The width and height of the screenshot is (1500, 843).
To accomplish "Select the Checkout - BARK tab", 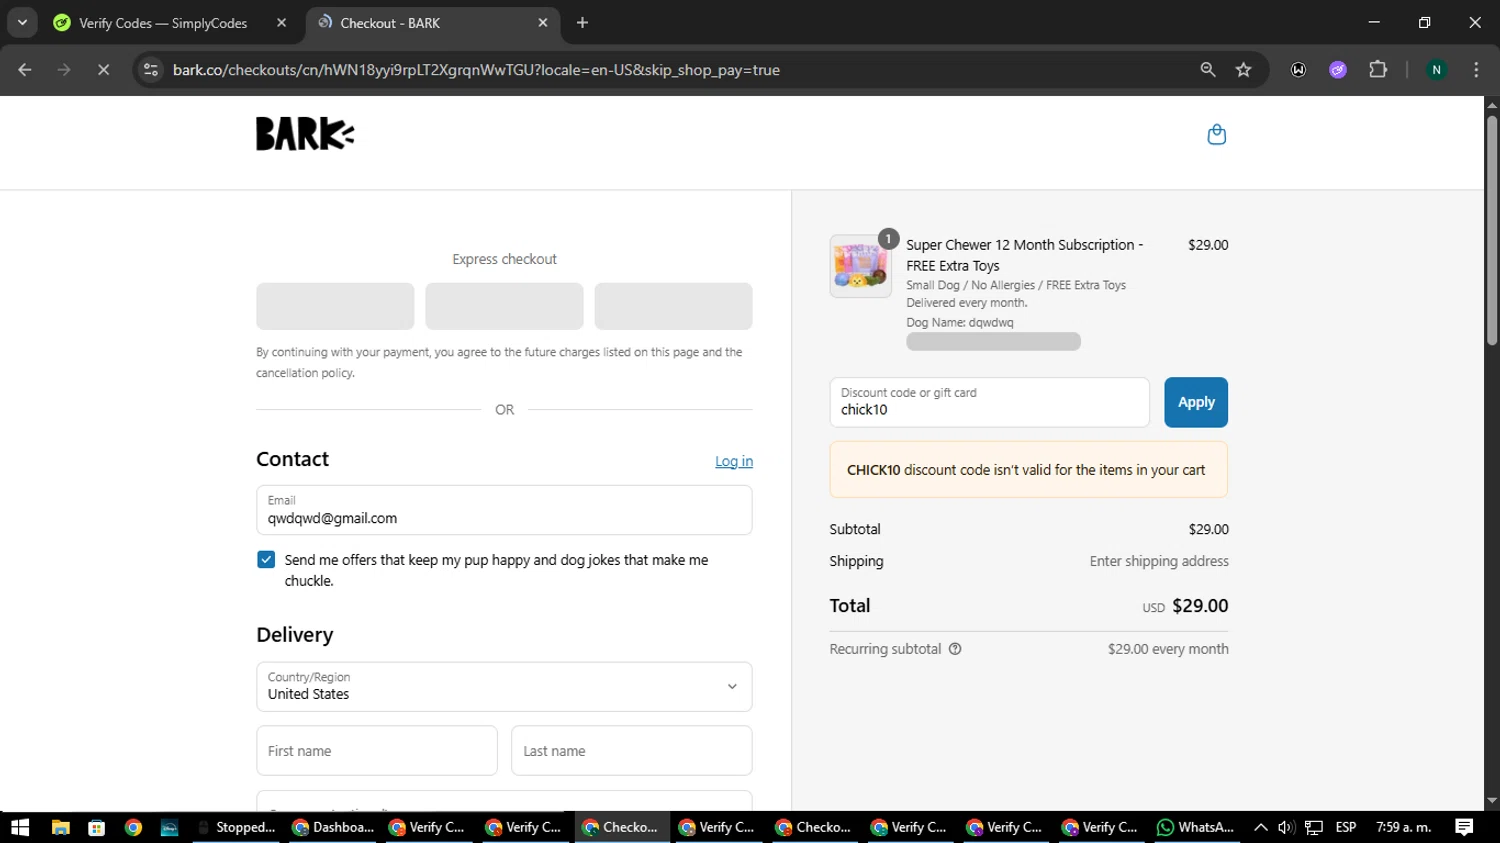I will tap(431, 23).
